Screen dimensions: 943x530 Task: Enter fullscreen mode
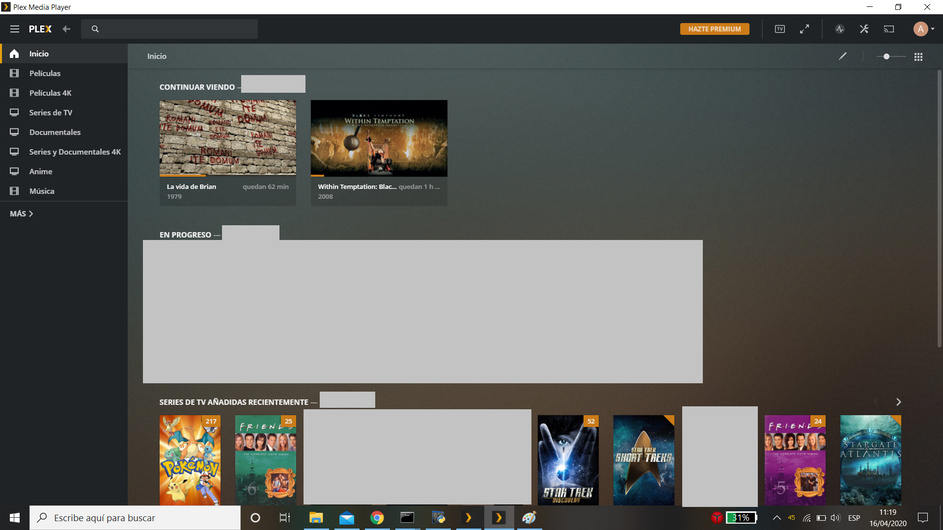804,29
